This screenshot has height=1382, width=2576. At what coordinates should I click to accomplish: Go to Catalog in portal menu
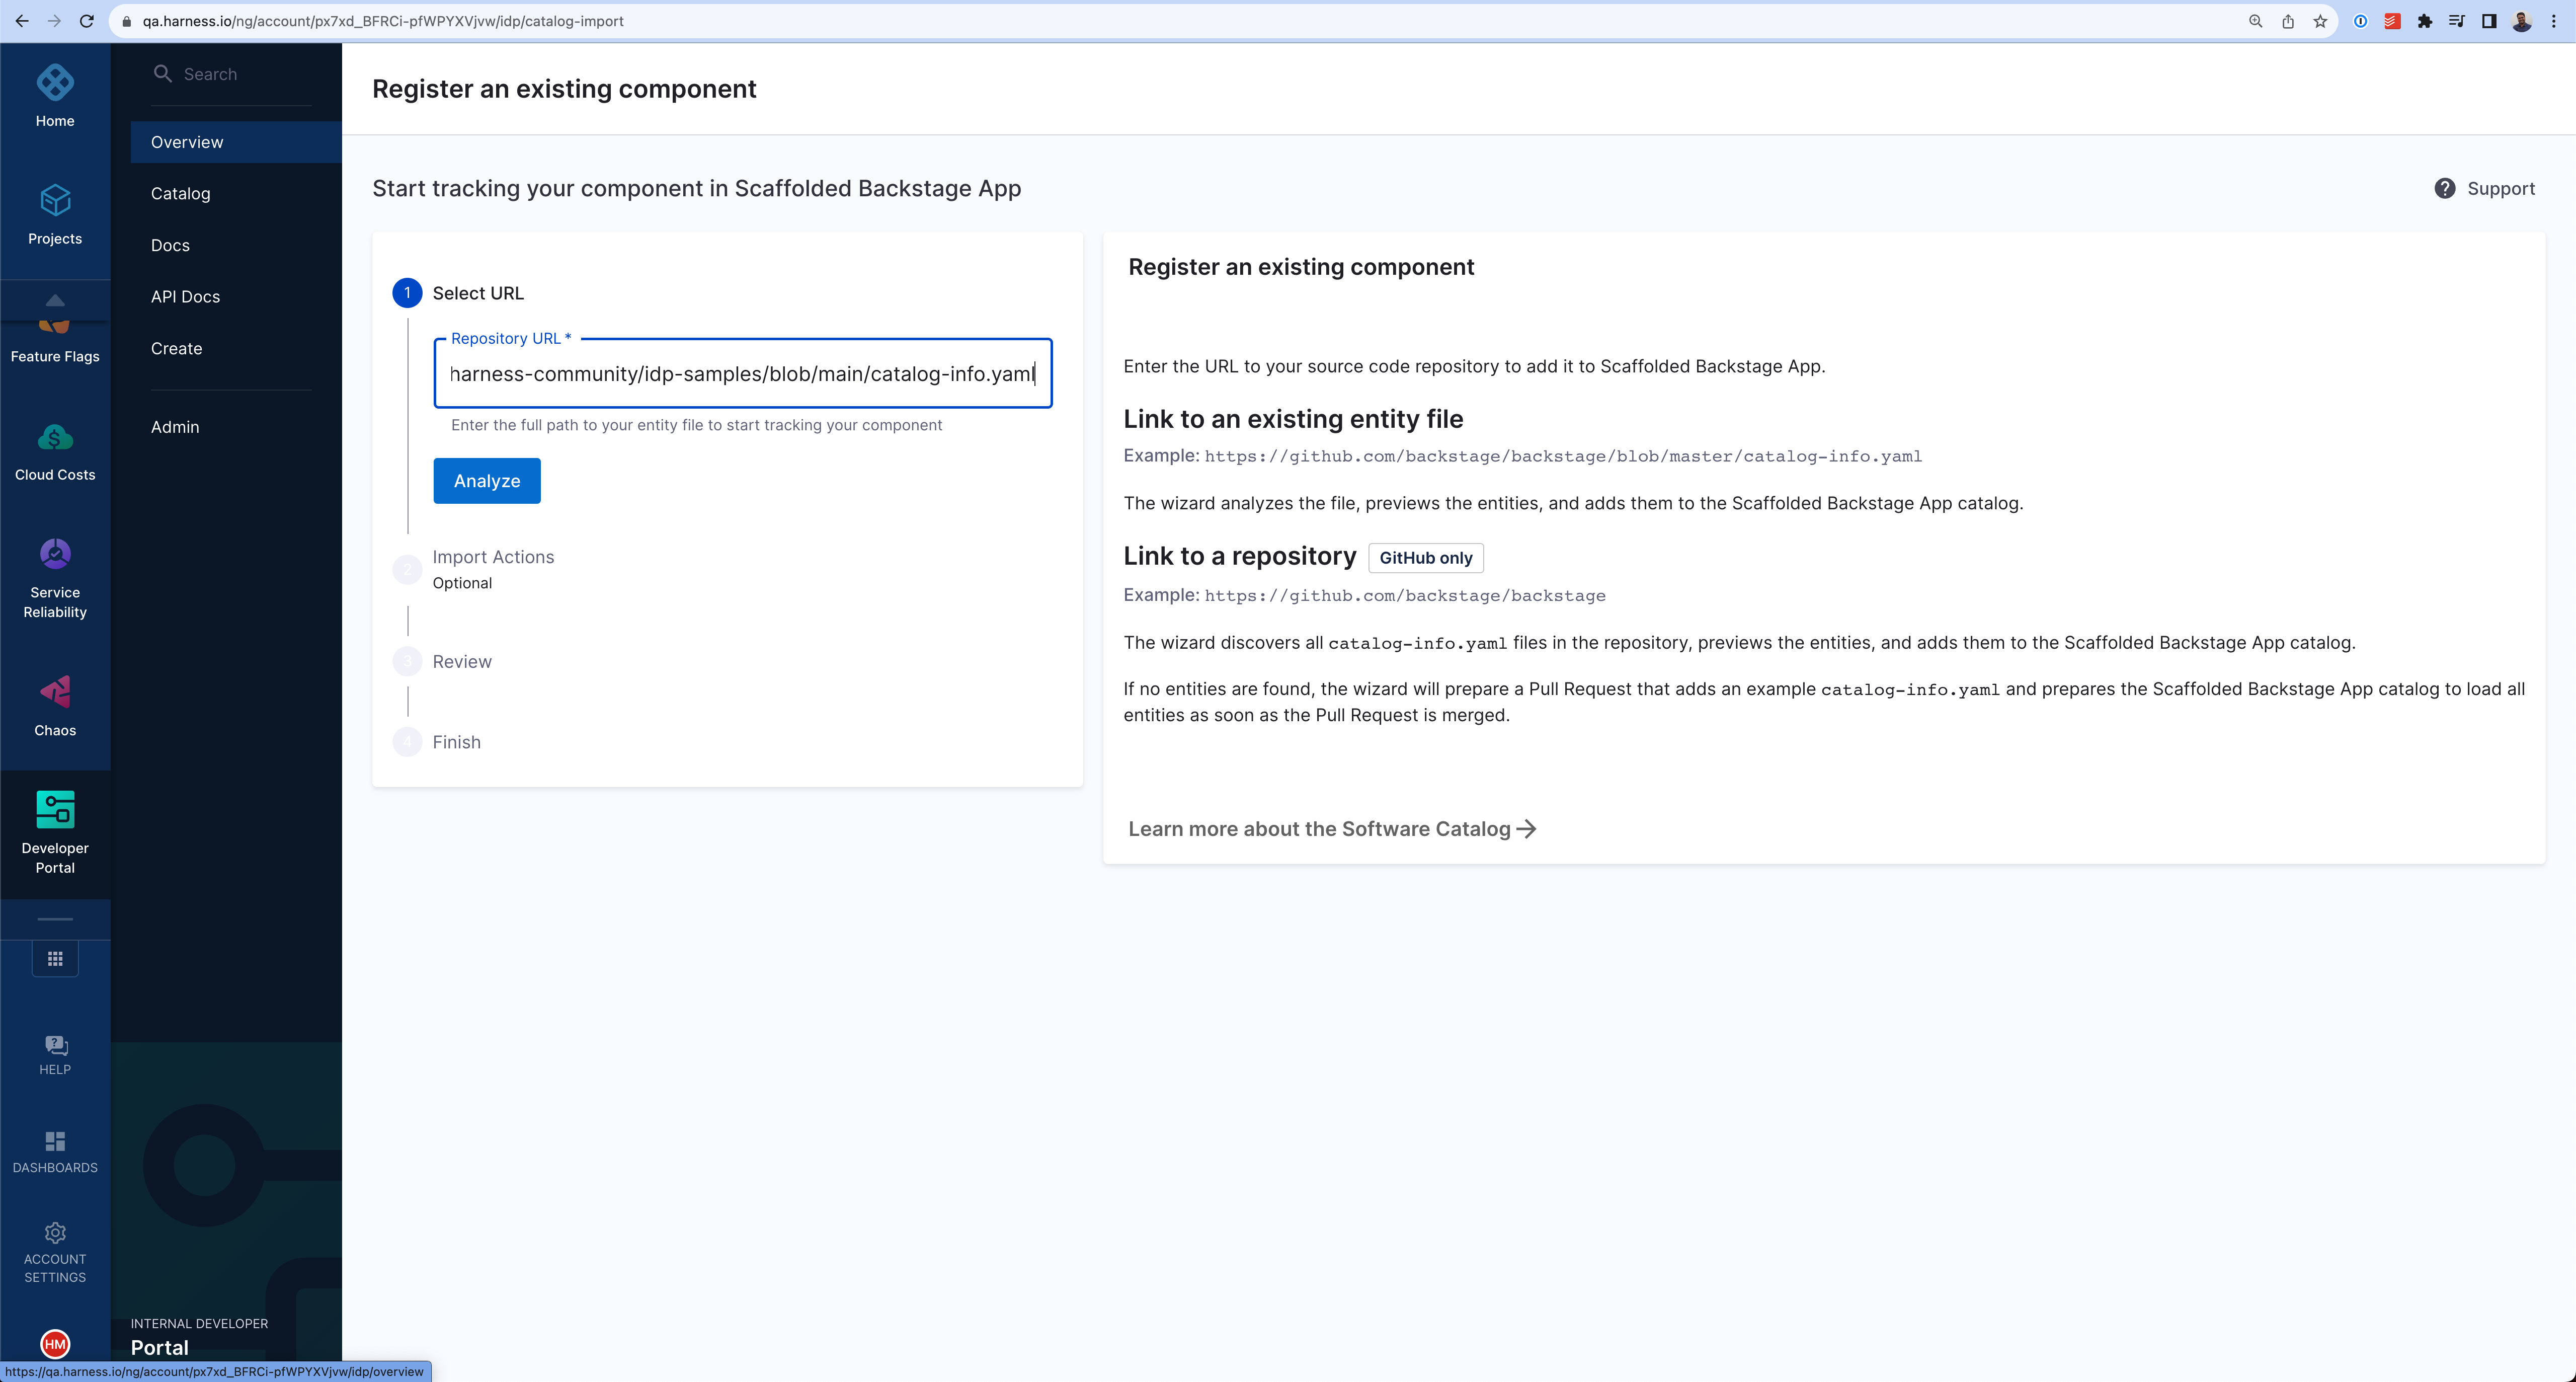click(x=180, y=193)
